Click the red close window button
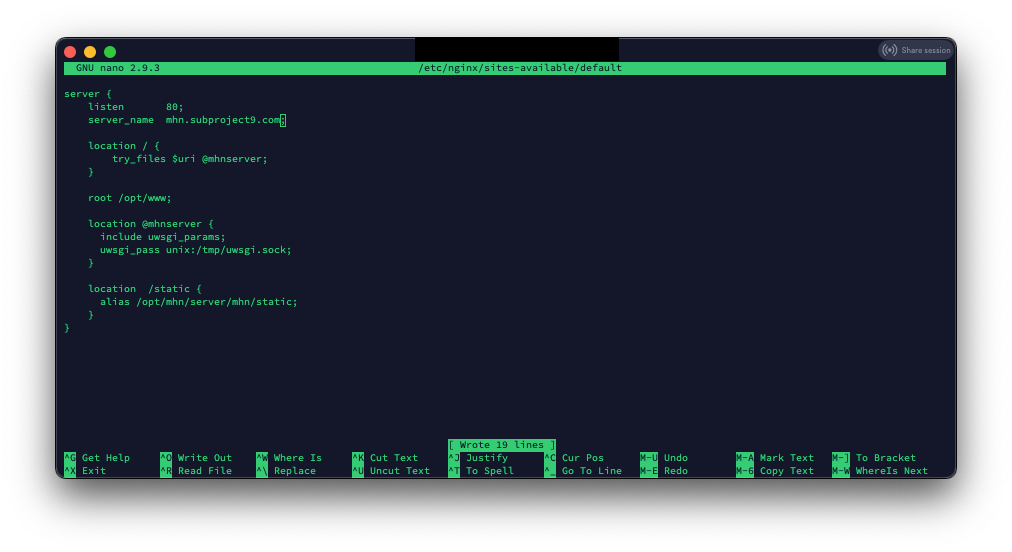1012x552 pixels. click(70, 52)
